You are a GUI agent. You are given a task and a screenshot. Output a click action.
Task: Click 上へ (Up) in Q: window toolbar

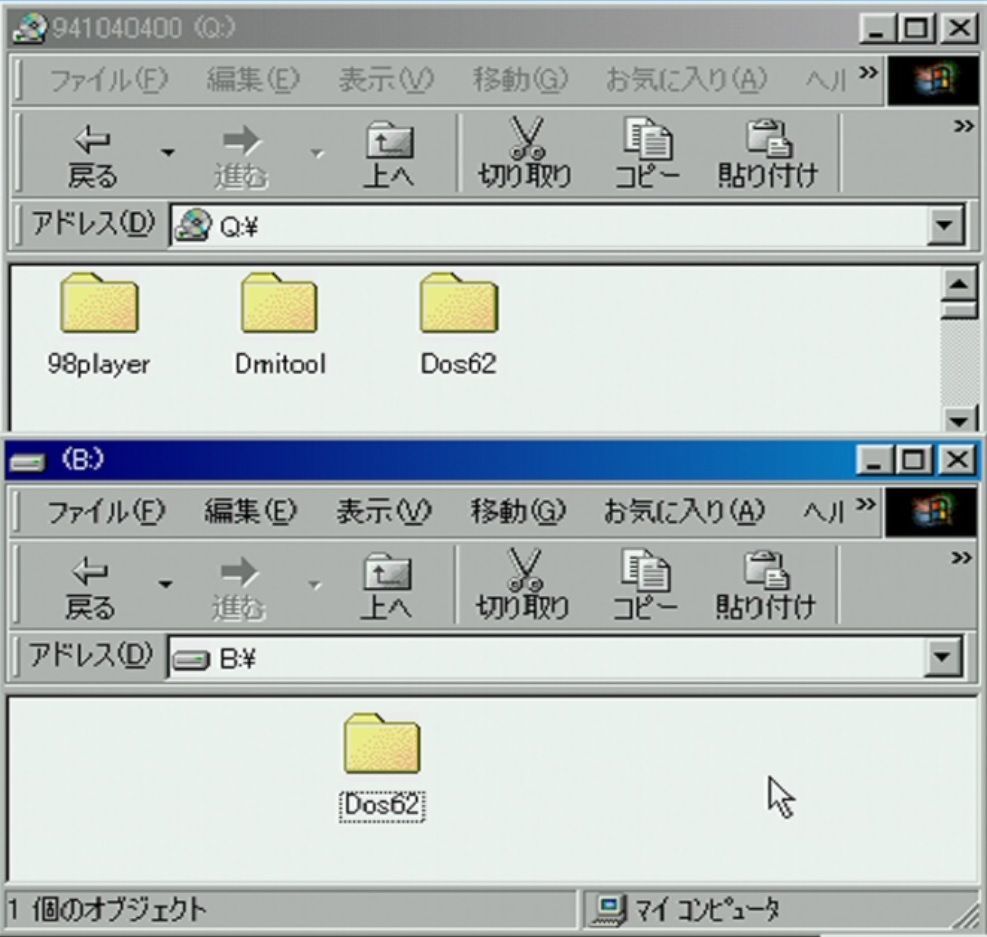coord(389,156)
